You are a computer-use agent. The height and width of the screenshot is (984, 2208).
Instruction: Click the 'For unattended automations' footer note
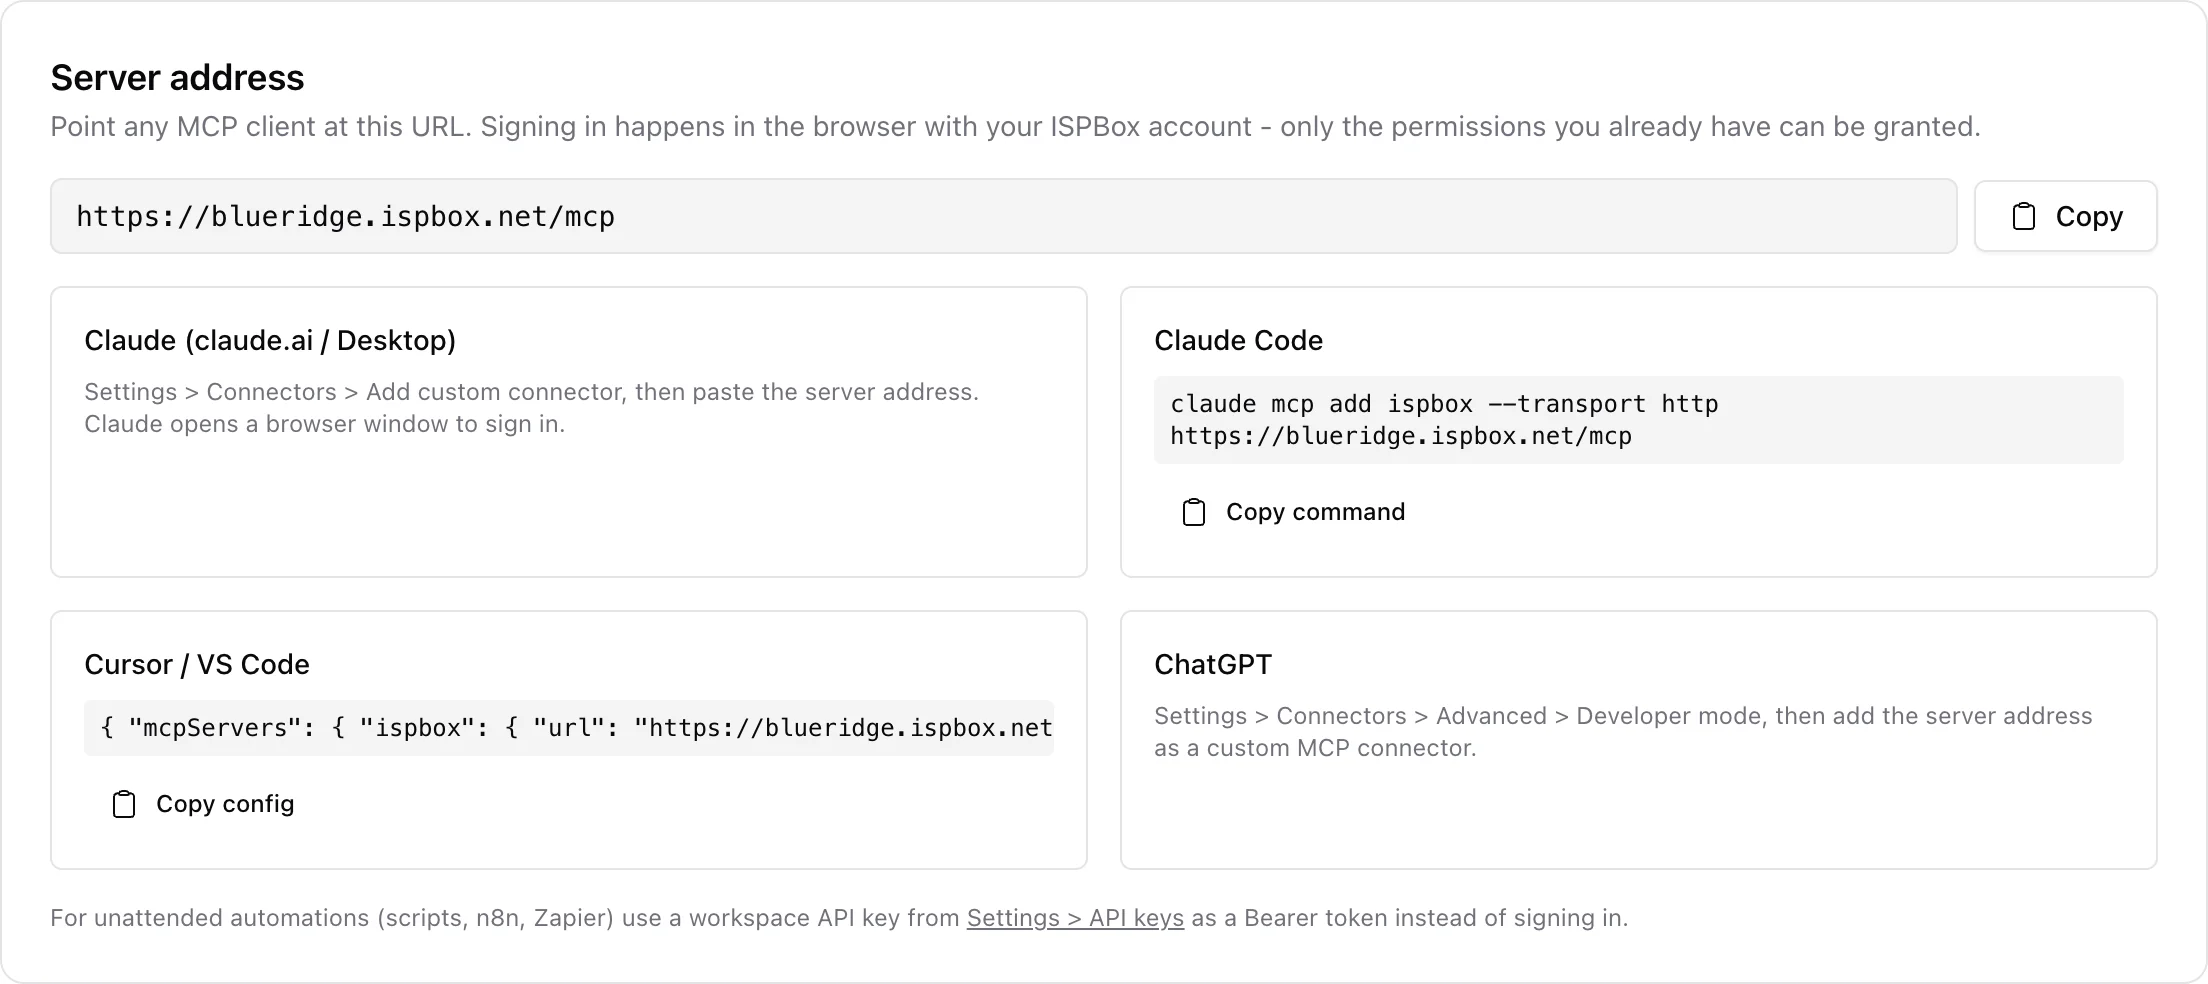(x=839, y=918)
